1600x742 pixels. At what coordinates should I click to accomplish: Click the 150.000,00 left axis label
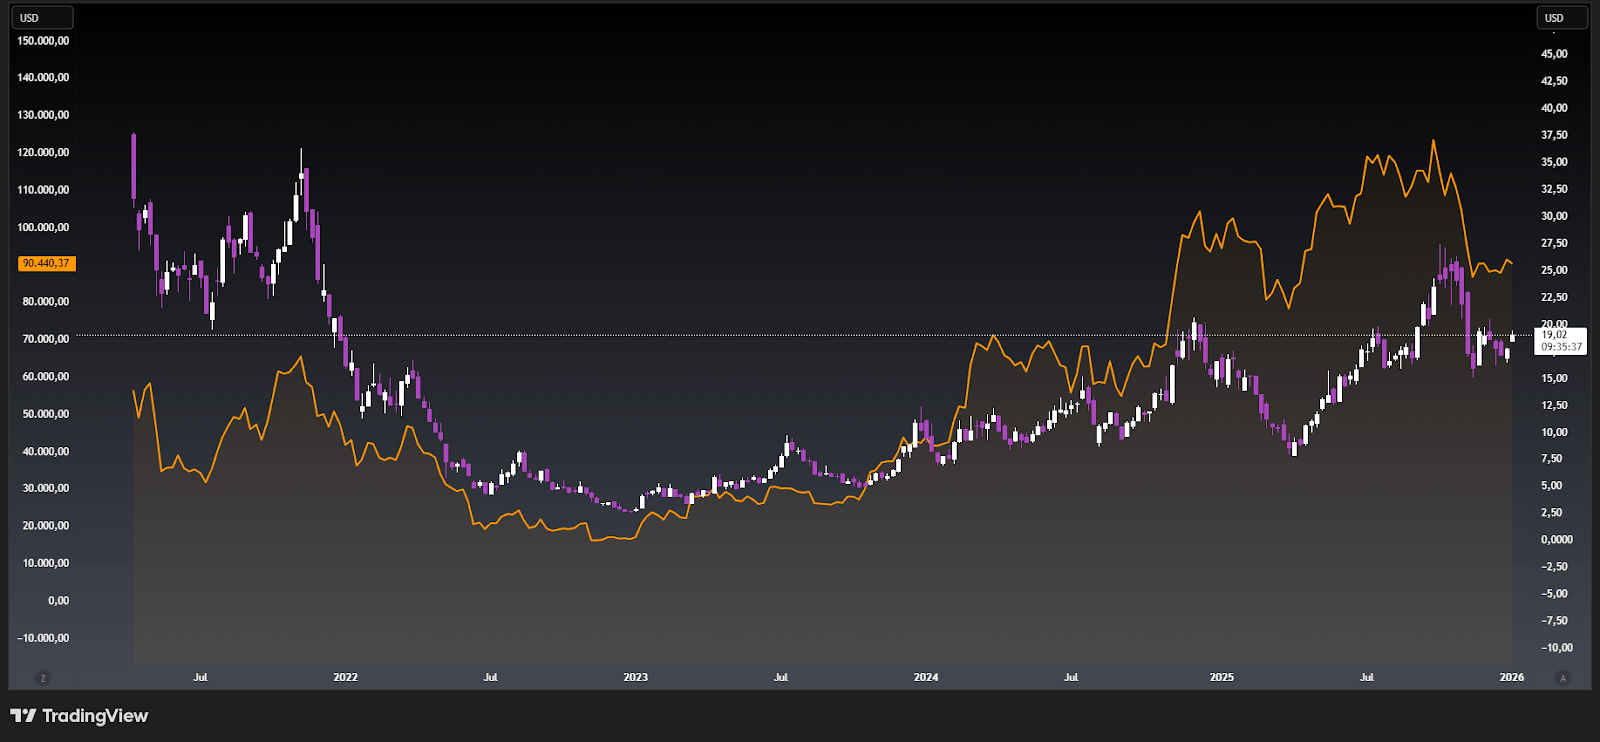pyautogui.click(x=43, y=41)
